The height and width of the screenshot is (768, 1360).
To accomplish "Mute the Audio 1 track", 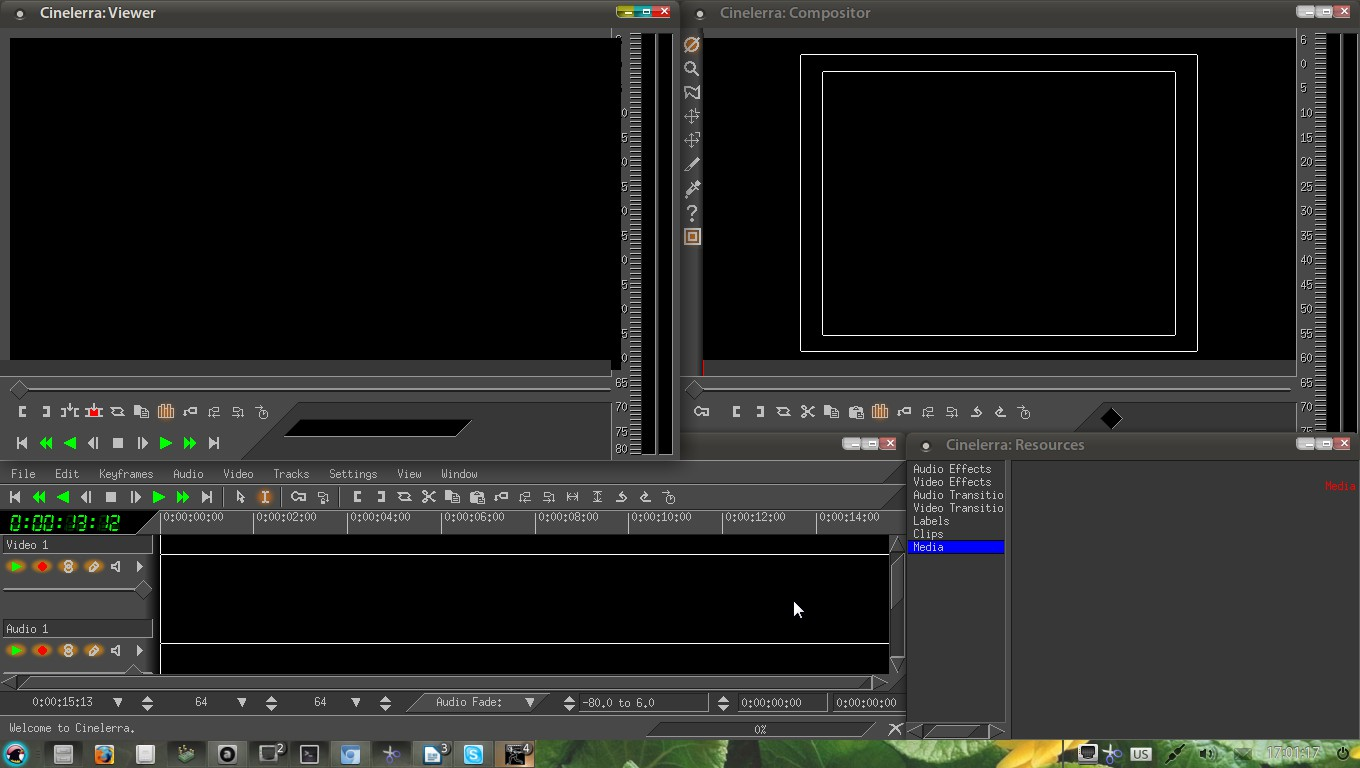I will (117, 651).
